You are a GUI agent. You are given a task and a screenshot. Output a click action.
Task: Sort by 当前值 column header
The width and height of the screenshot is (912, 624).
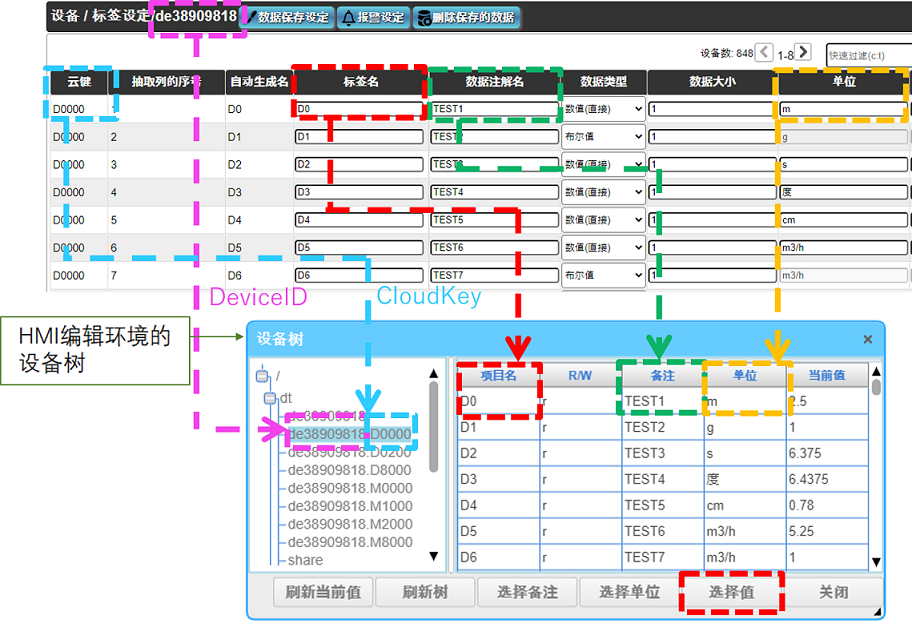(827, 375)
